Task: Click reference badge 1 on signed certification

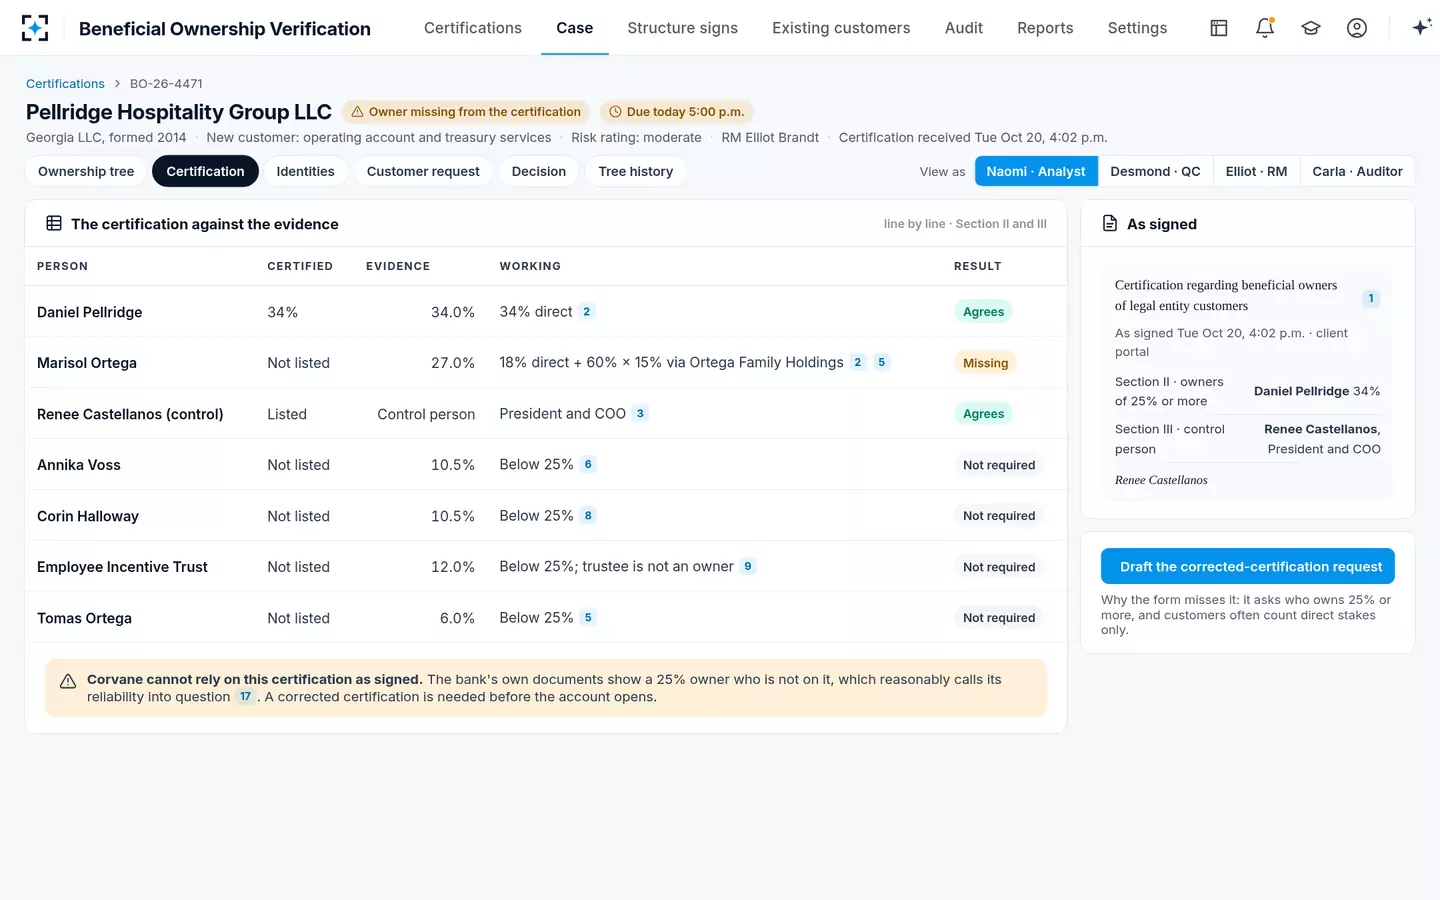Action: [x=1371, y=298]
